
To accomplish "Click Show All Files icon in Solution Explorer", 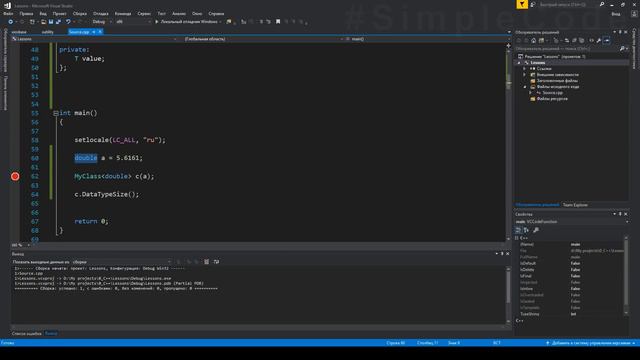I will (x=582, y=40).
